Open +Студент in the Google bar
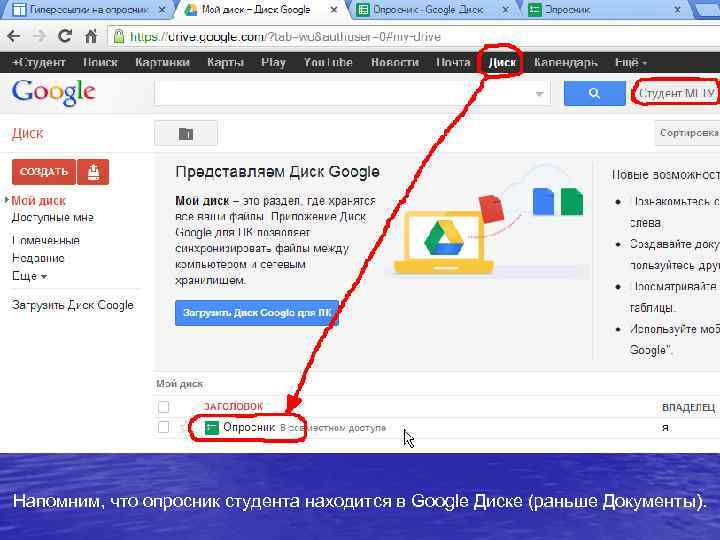 tap(39, 62)
